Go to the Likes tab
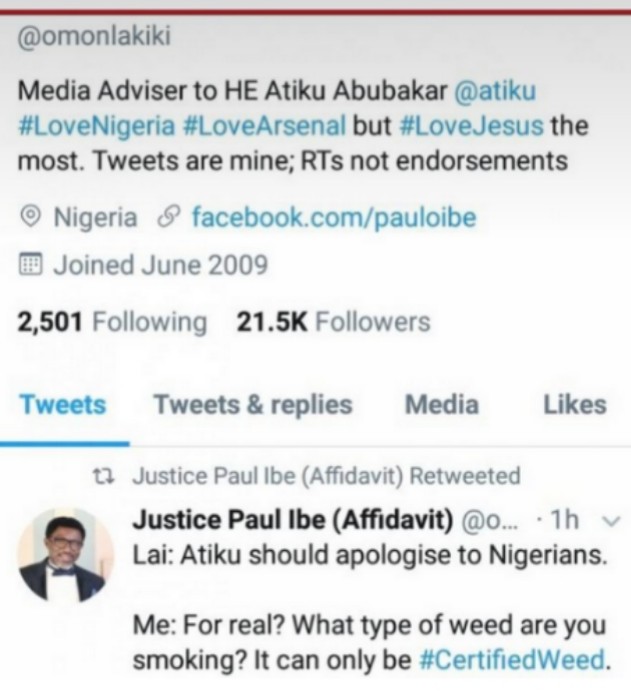 [575, 405]
